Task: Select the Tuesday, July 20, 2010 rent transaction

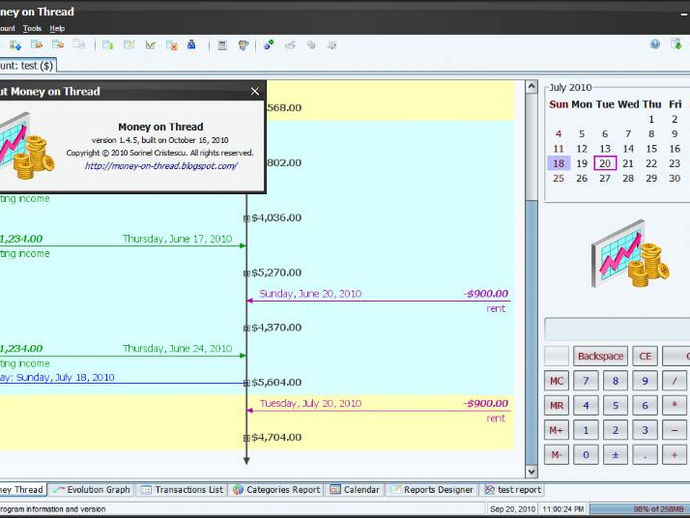Action: [x=379, y=411]
